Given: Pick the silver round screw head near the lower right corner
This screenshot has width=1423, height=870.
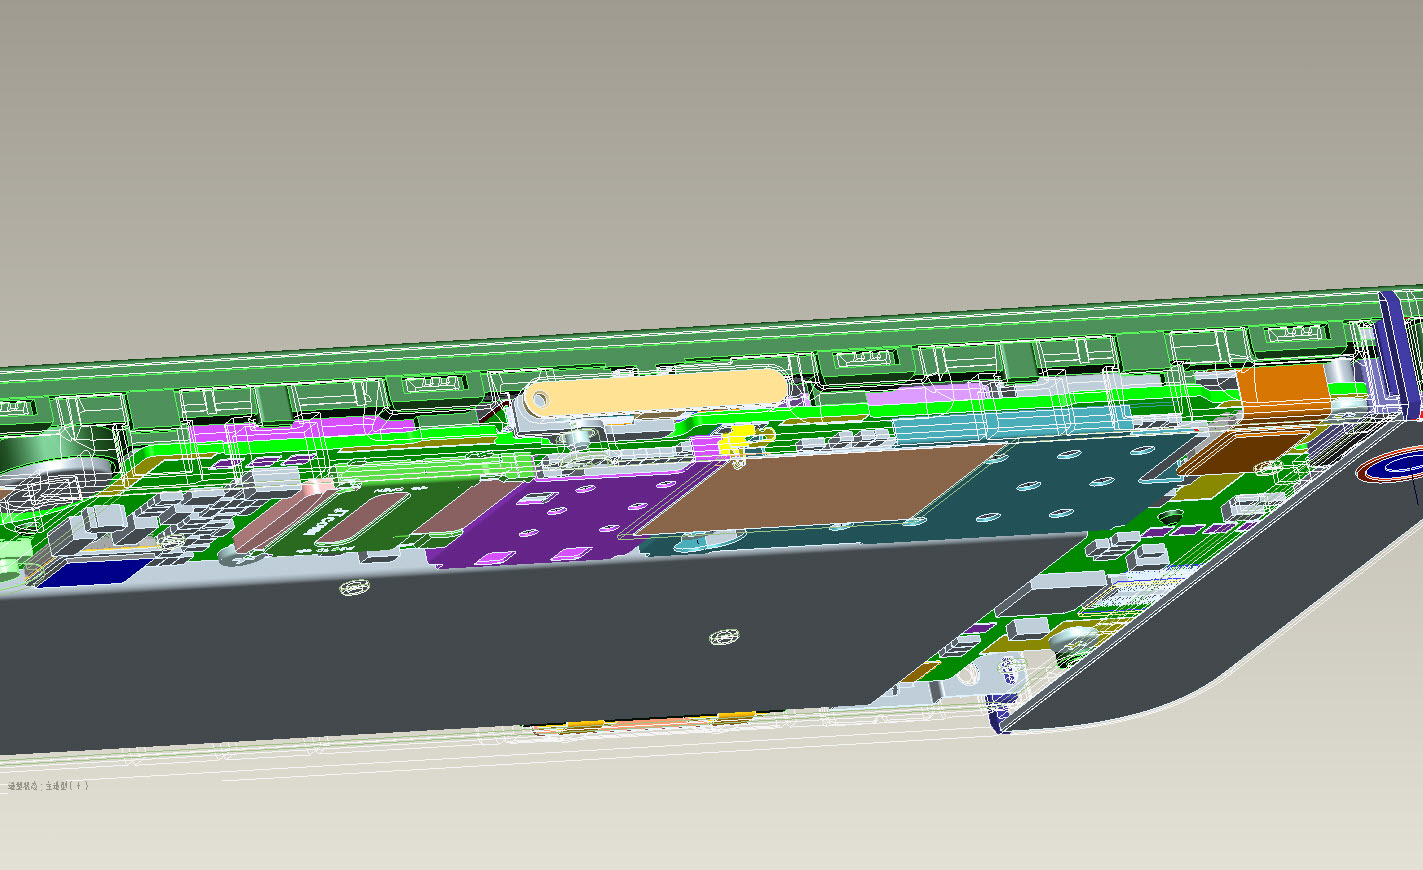Looking at the screenshot, I should coord(1073,638).
